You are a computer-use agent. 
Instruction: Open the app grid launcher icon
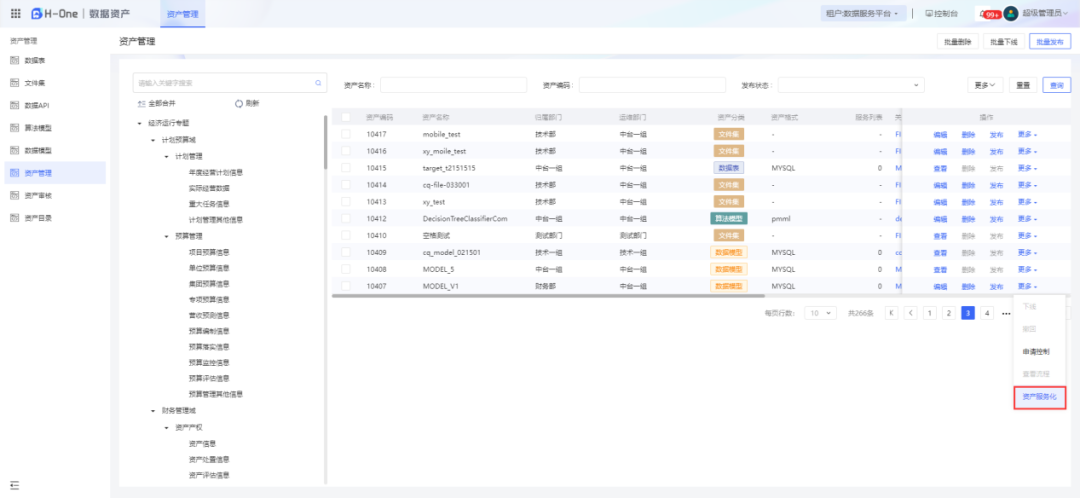pos(15,14)
